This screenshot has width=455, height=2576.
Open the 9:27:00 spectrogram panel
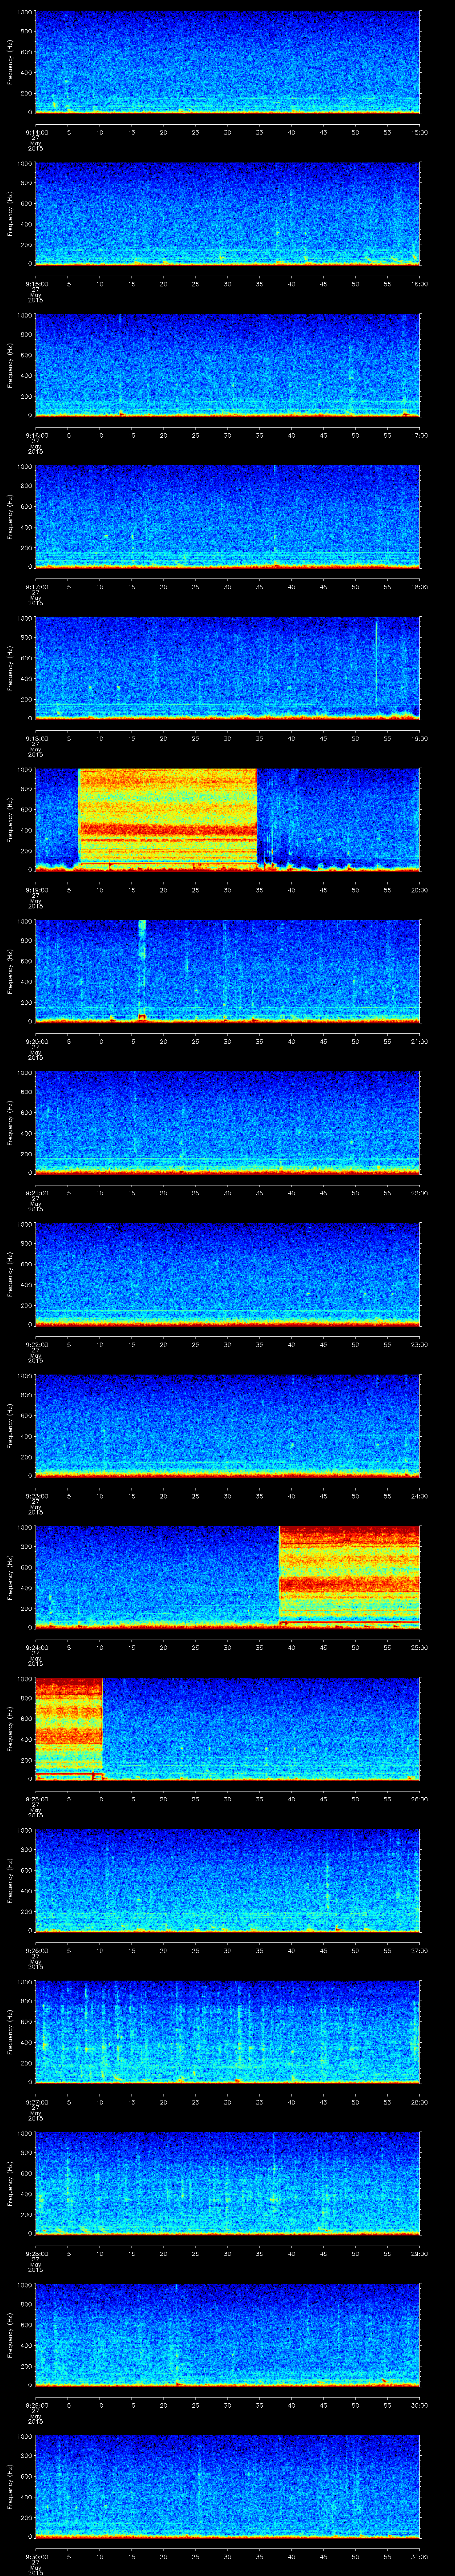pos(227,2032)
